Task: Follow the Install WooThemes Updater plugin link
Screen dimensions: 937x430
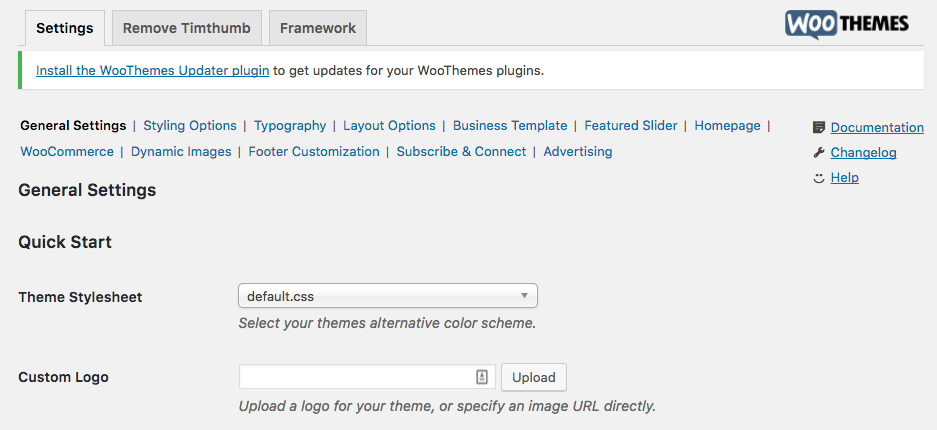Action: [152, 70]
